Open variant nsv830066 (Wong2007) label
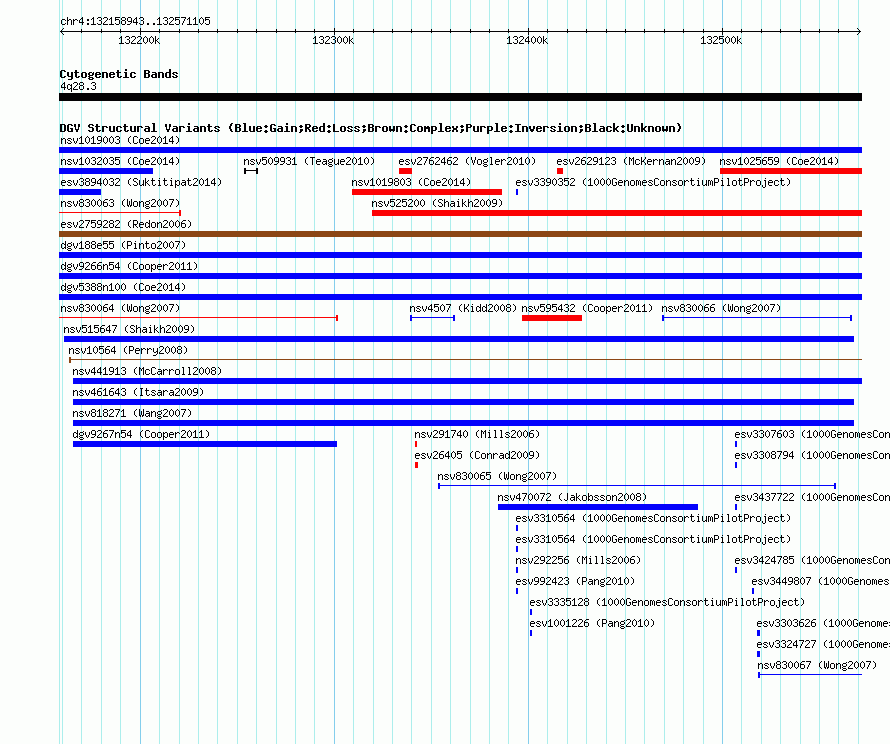The image size is (890, 744). point(721,308)
